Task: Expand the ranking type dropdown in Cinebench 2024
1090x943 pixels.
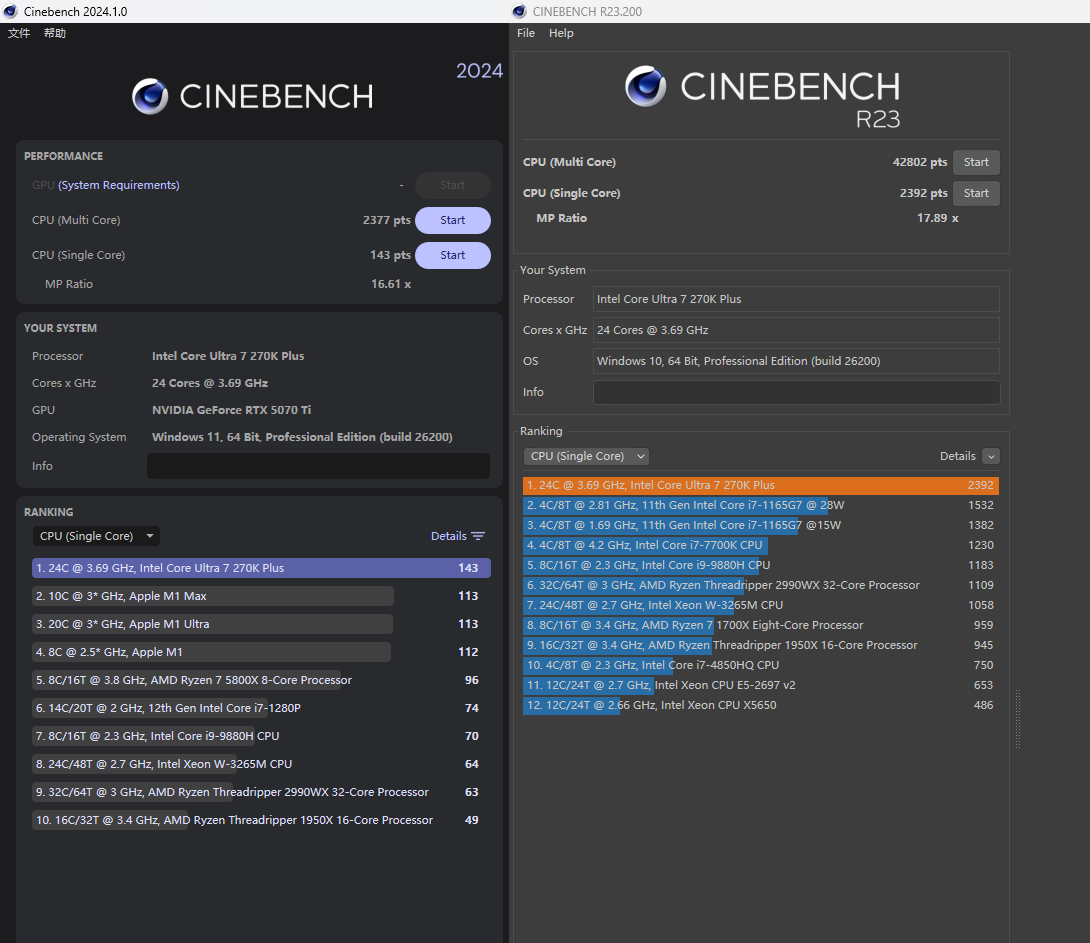Action: click(96, 536)
